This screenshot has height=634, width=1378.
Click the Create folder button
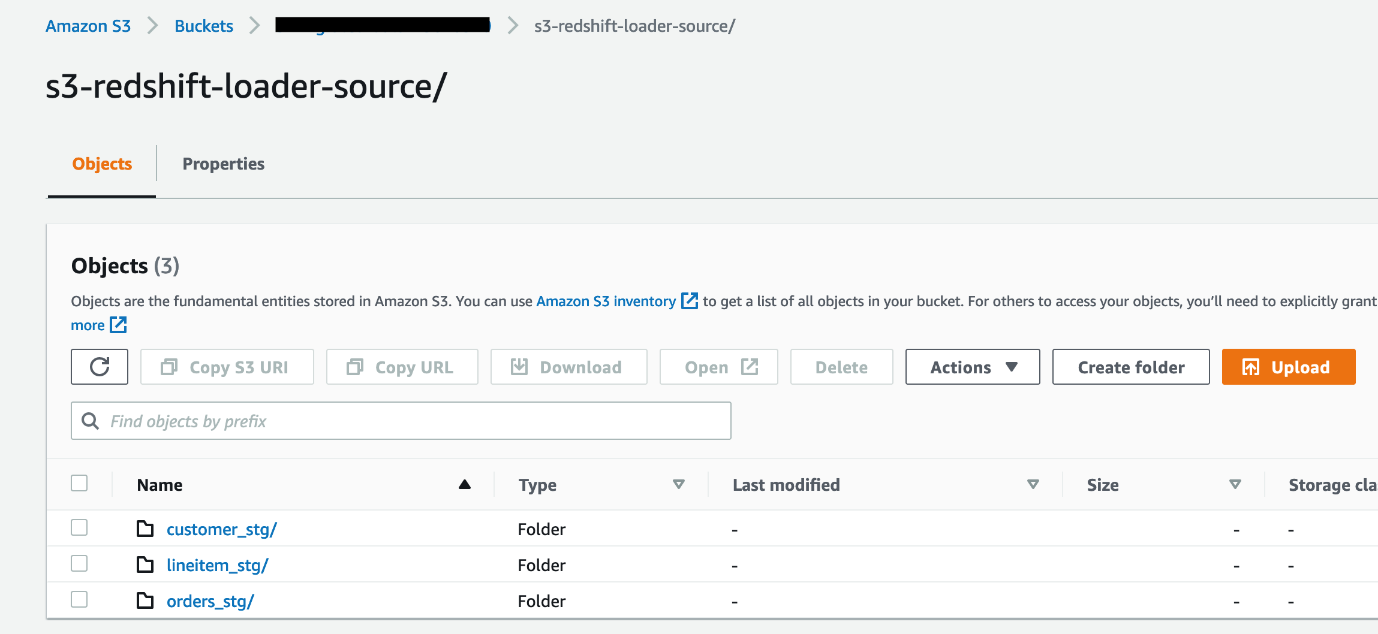pyautogui.click(x=1130, y=367)
